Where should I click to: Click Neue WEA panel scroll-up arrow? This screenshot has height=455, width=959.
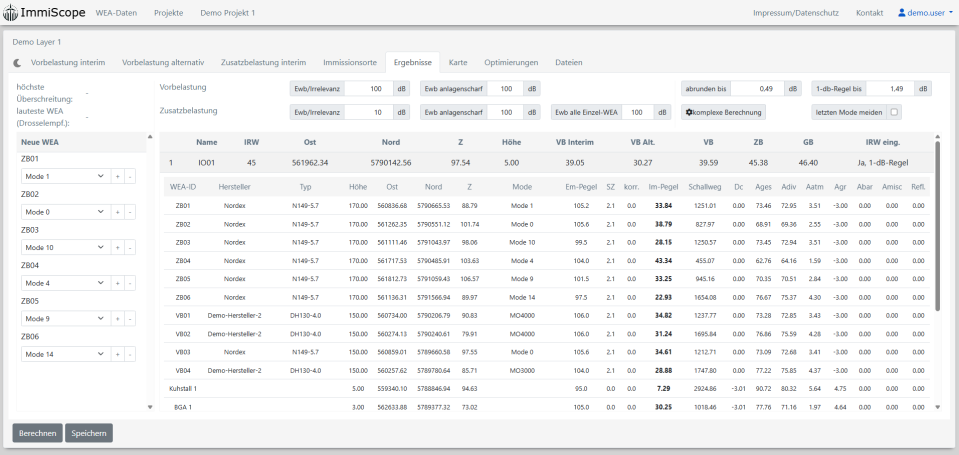(x=150, y=136)
